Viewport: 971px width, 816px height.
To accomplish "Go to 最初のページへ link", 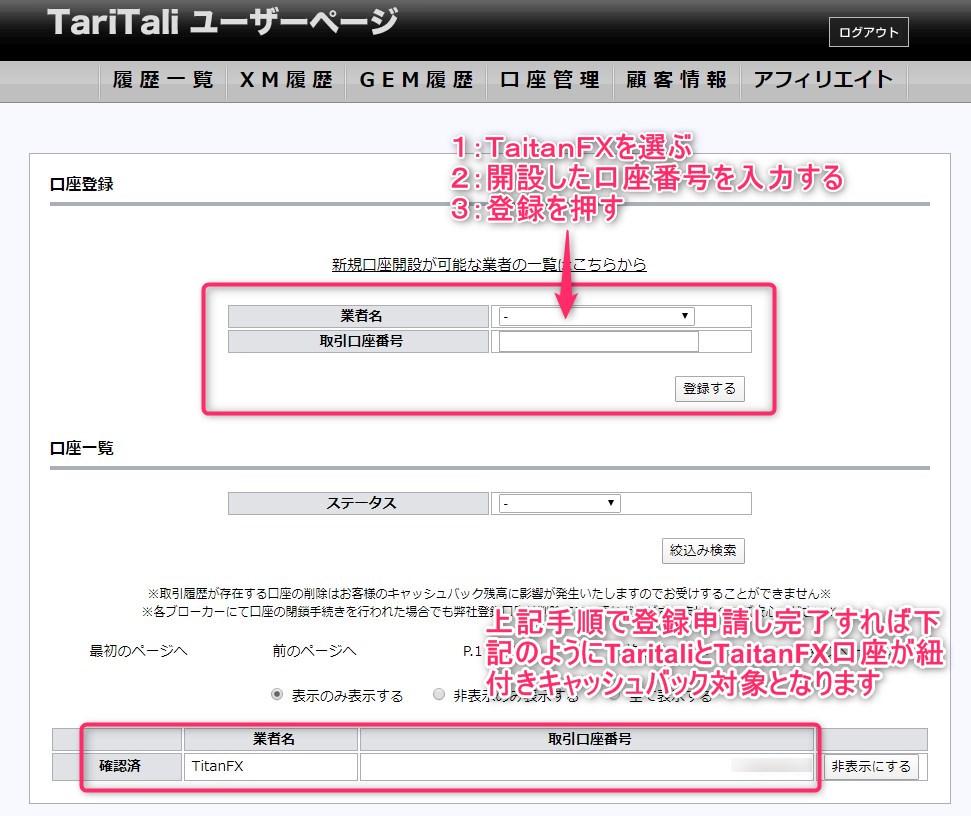I will tap(139, 651).
